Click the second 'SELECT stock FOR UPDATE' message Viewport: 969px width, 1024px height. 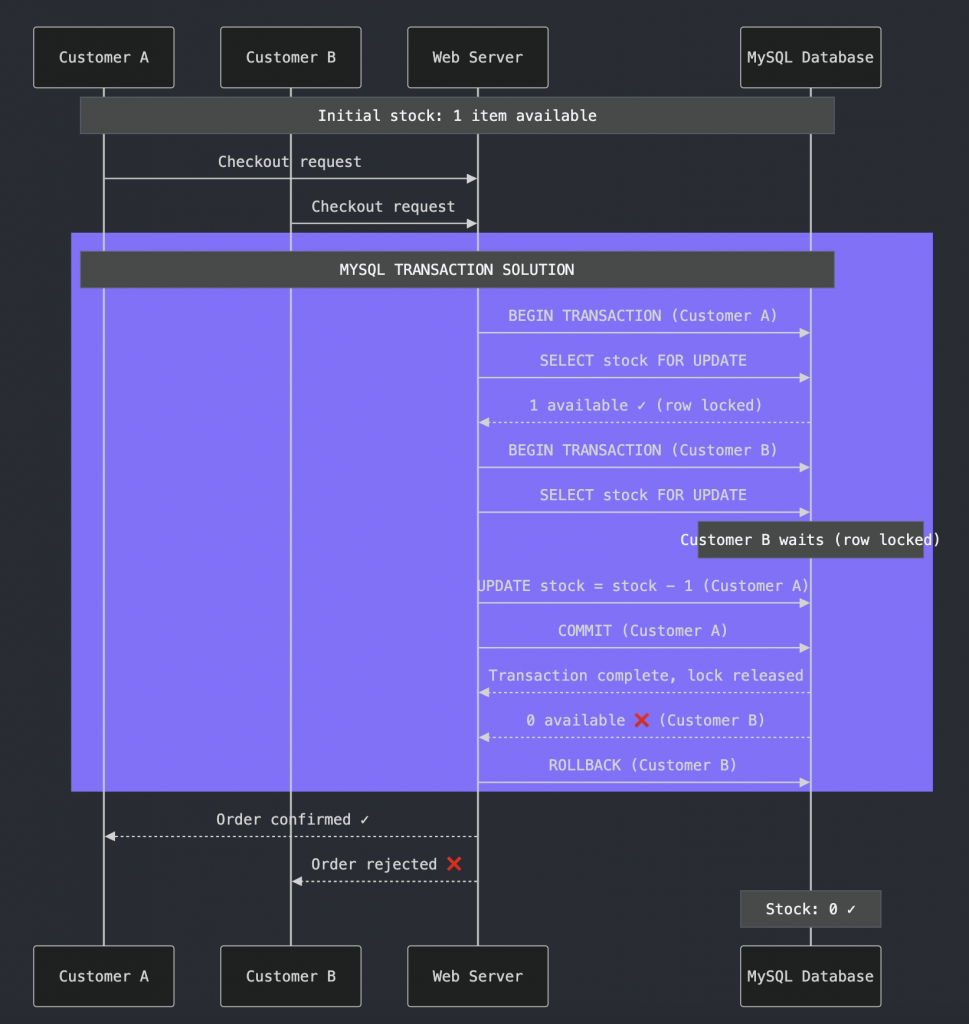(x=643, y=496)
